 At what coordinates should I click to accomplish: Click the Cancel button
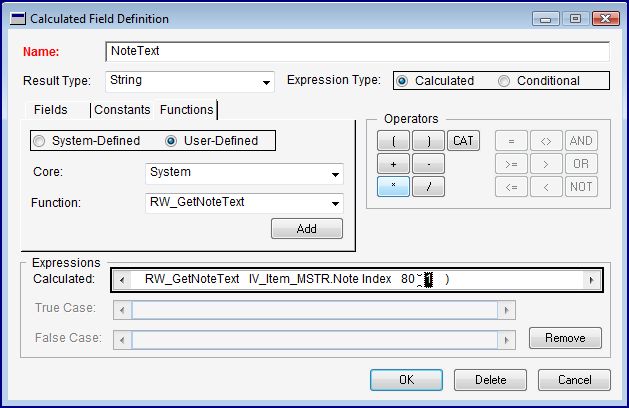pyautogui.click(x=574, y=380)
